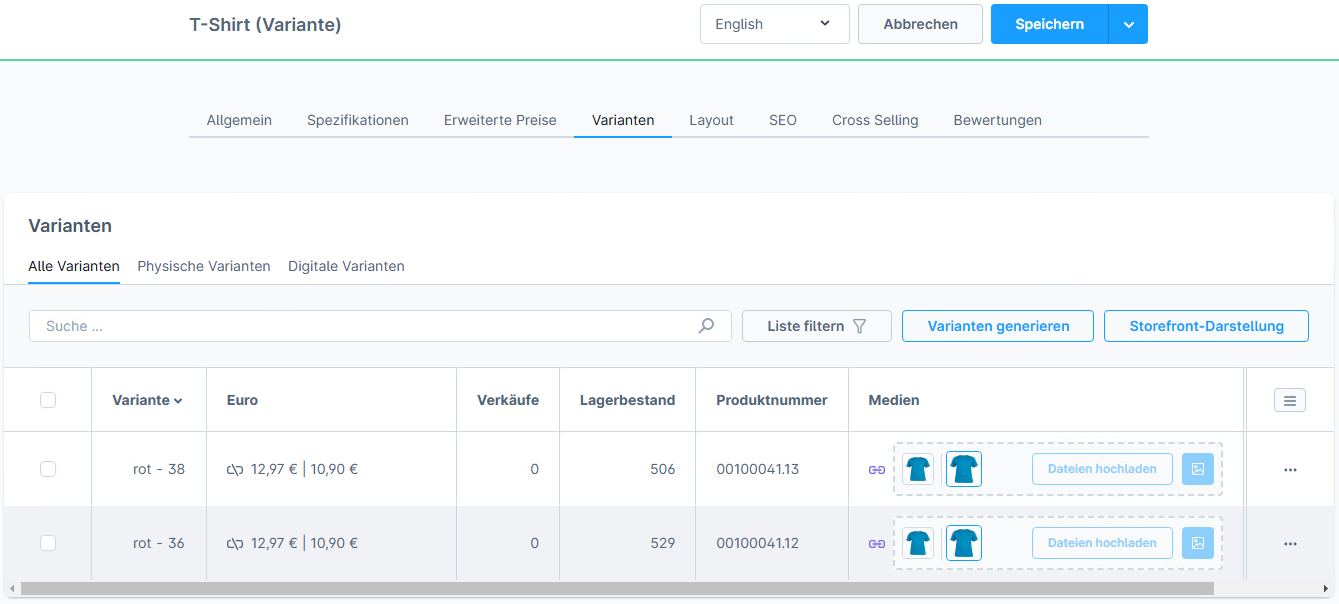The height and width of the screenshot is (604, 1339).
Task: Switch to the Spezifikationen tab
Action: tap(358, 120)
